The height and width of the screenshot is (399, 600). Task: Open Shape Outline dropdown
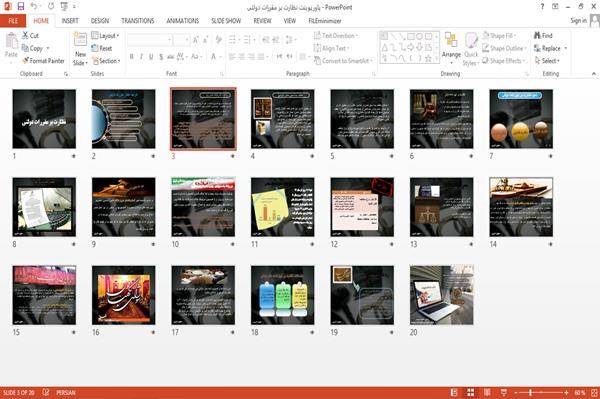[x=504, y=48]
